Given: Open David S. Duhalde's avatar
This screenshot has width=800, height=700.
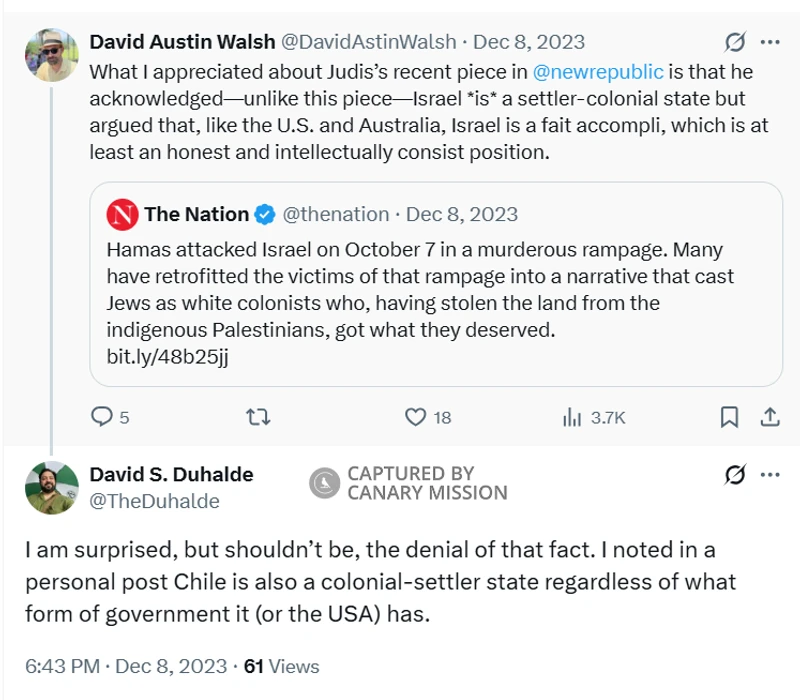Looking at the screenshot, I should click(x=51, y=487).
